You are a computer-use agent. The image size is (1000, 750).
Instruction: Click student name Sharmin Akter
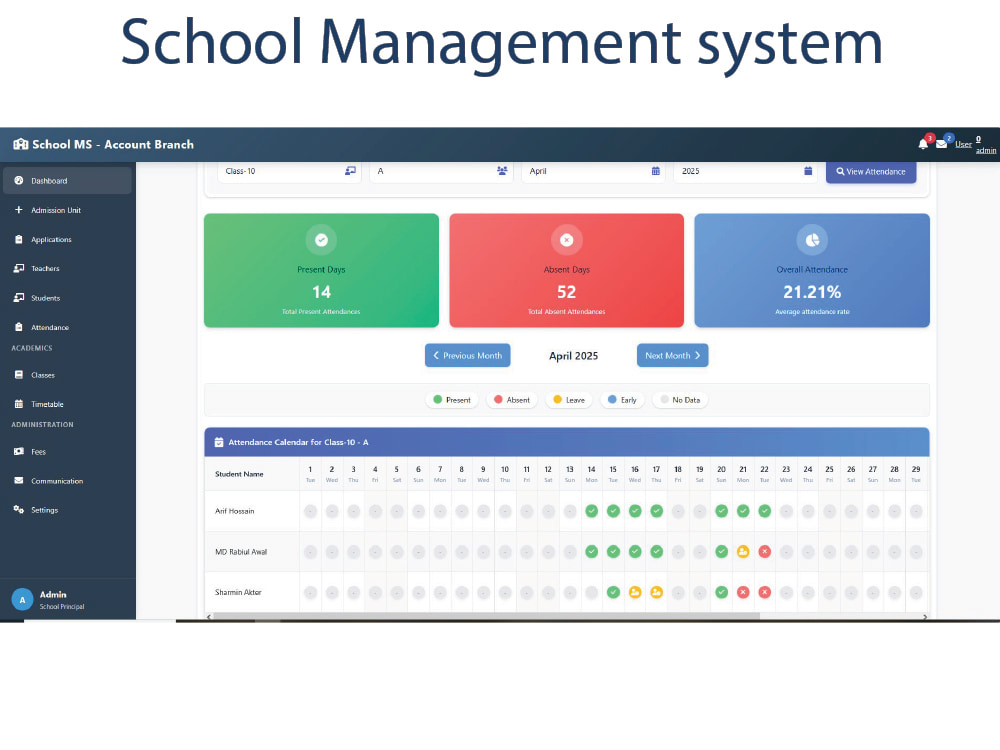[x=239, y=592]
